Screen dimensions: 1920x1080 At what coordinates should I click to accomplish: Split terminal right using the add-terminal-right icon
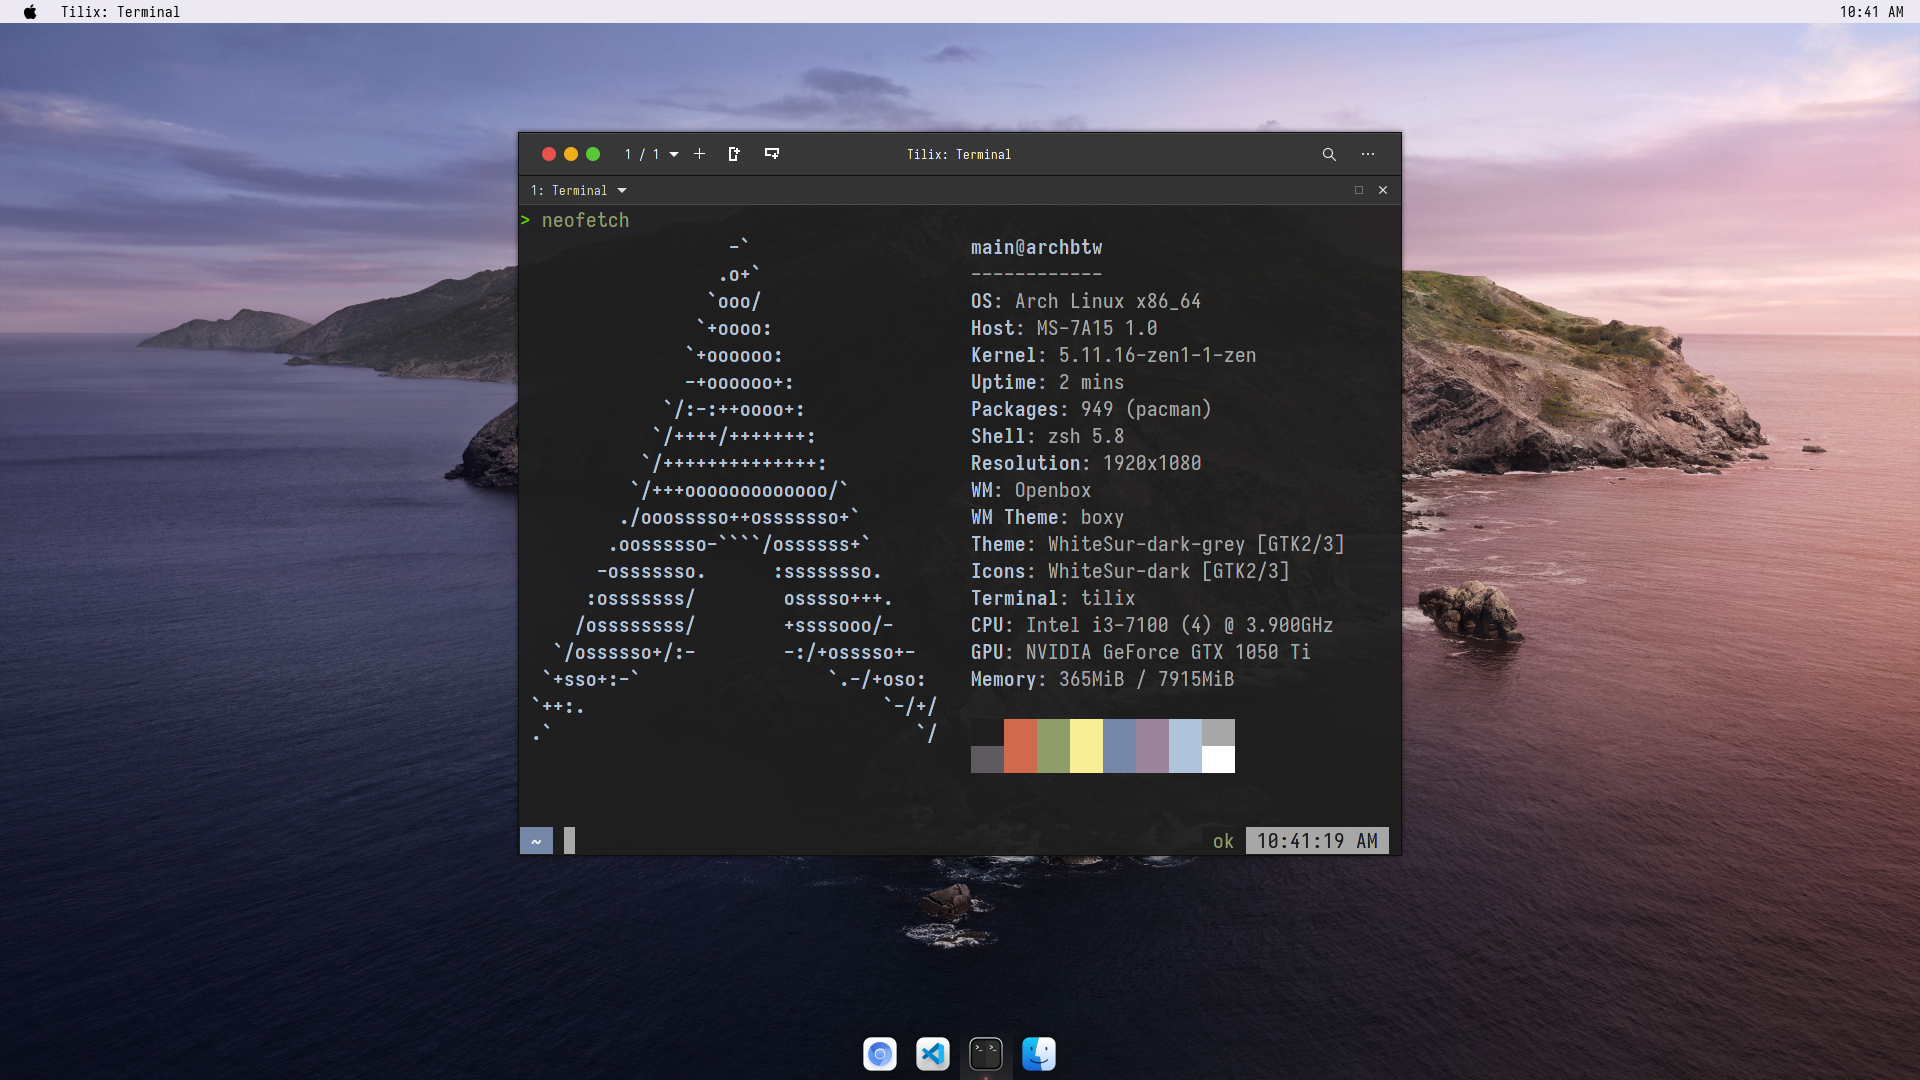click(x=735, y=154)
